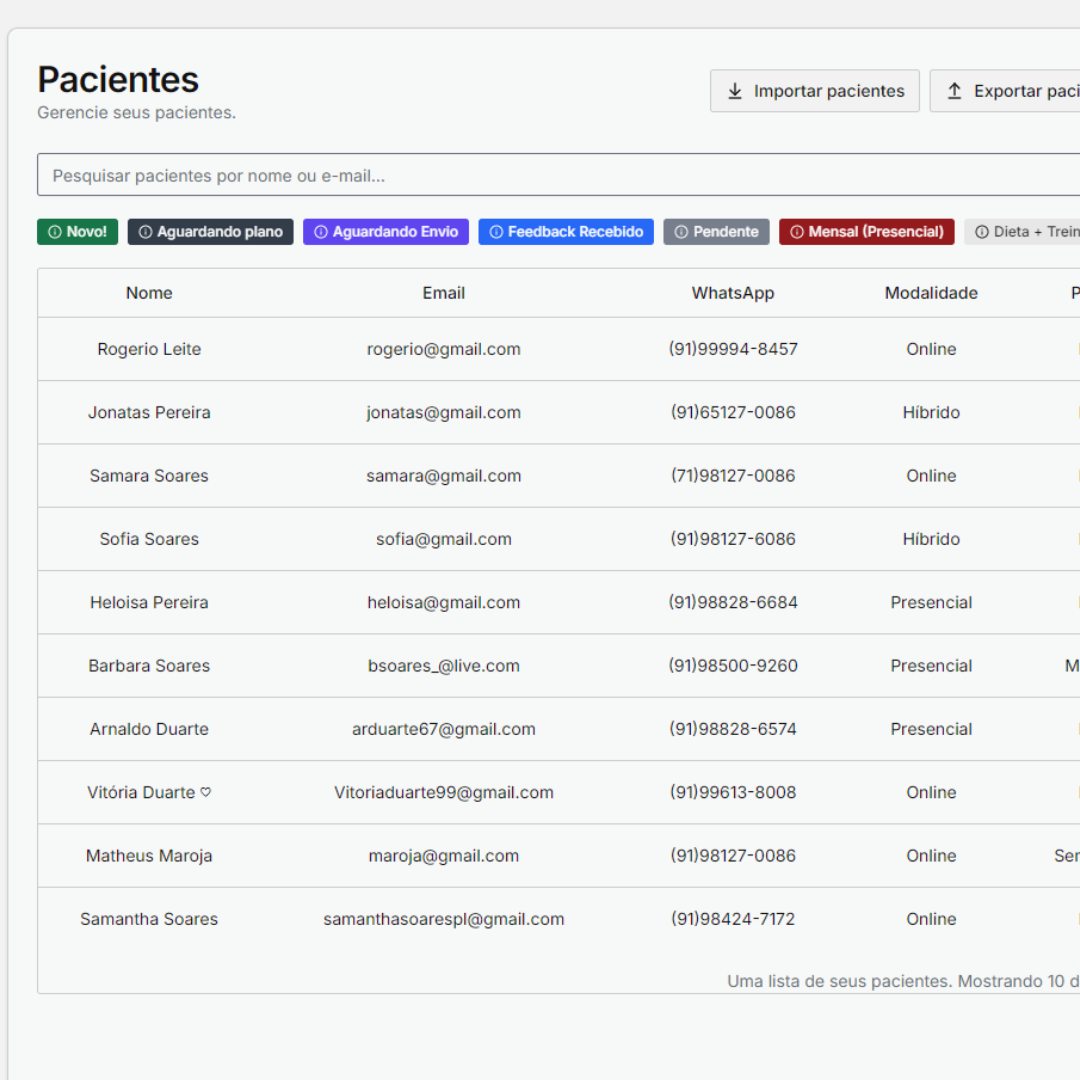This screenshot has width=1080, height=1080.
Task: Toggle the Aguardando plano status filter
Action: click(210, 231)
